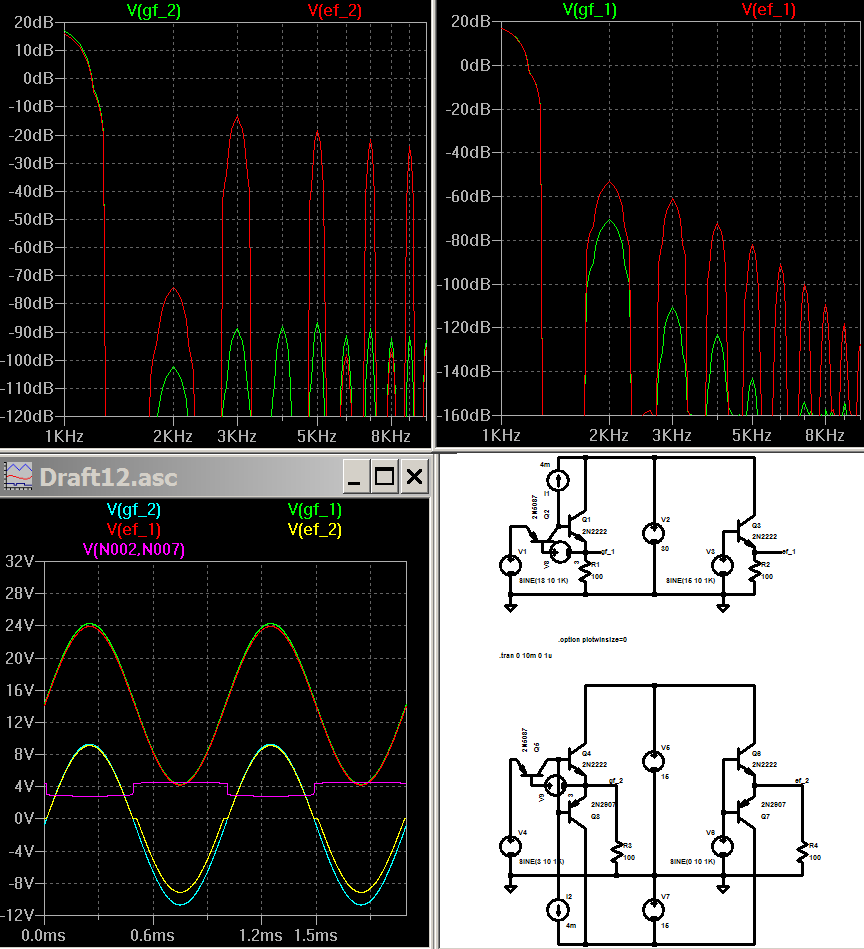Select the V2 supply voltage source symbol

tap(653, 533)
